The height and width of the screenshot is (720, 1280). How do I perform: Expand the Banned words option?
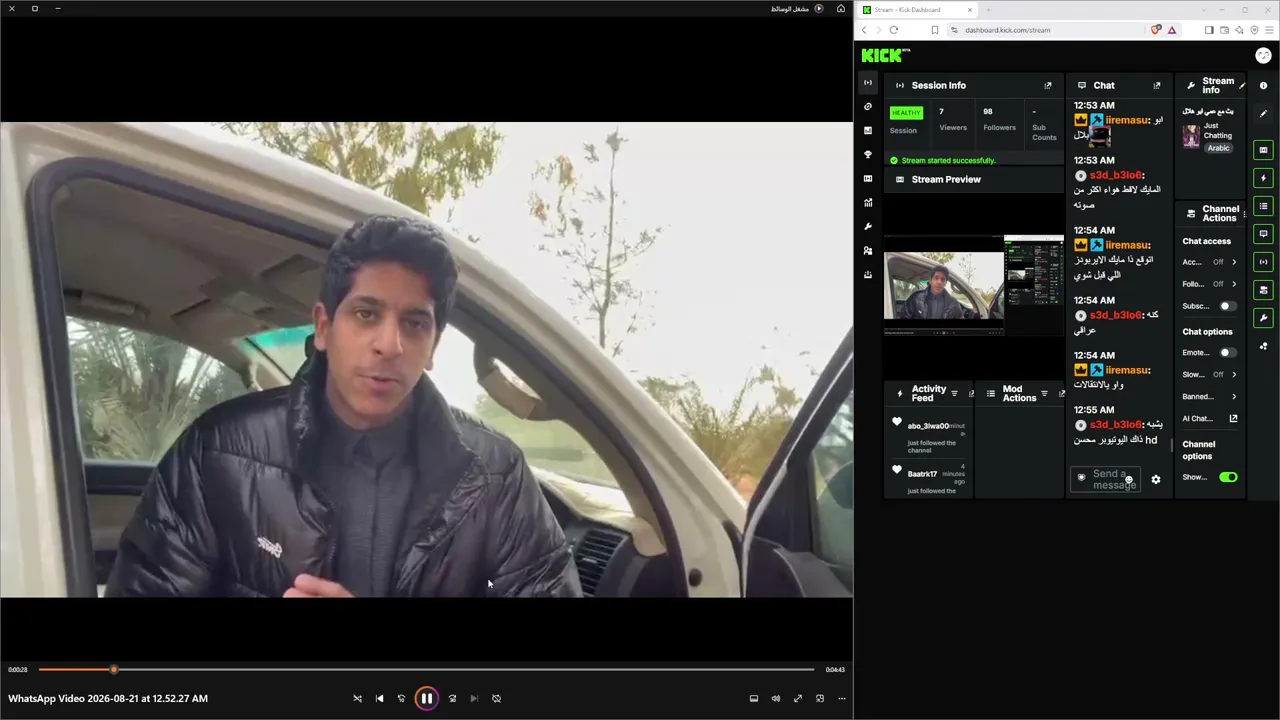coord(1210,397)
